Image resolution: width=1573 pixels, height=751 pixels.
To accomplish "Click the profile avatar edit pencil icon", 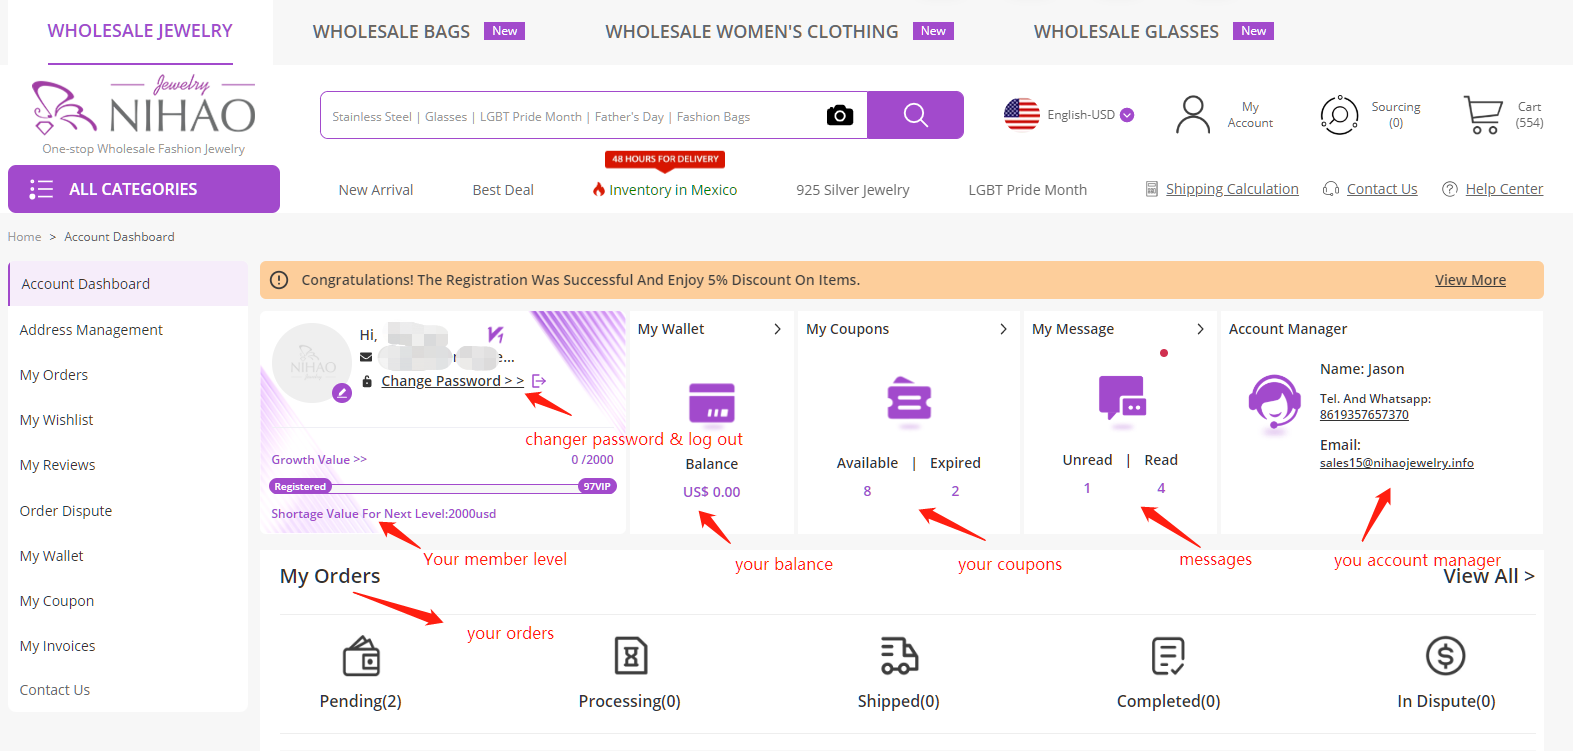I will (342, 393).
